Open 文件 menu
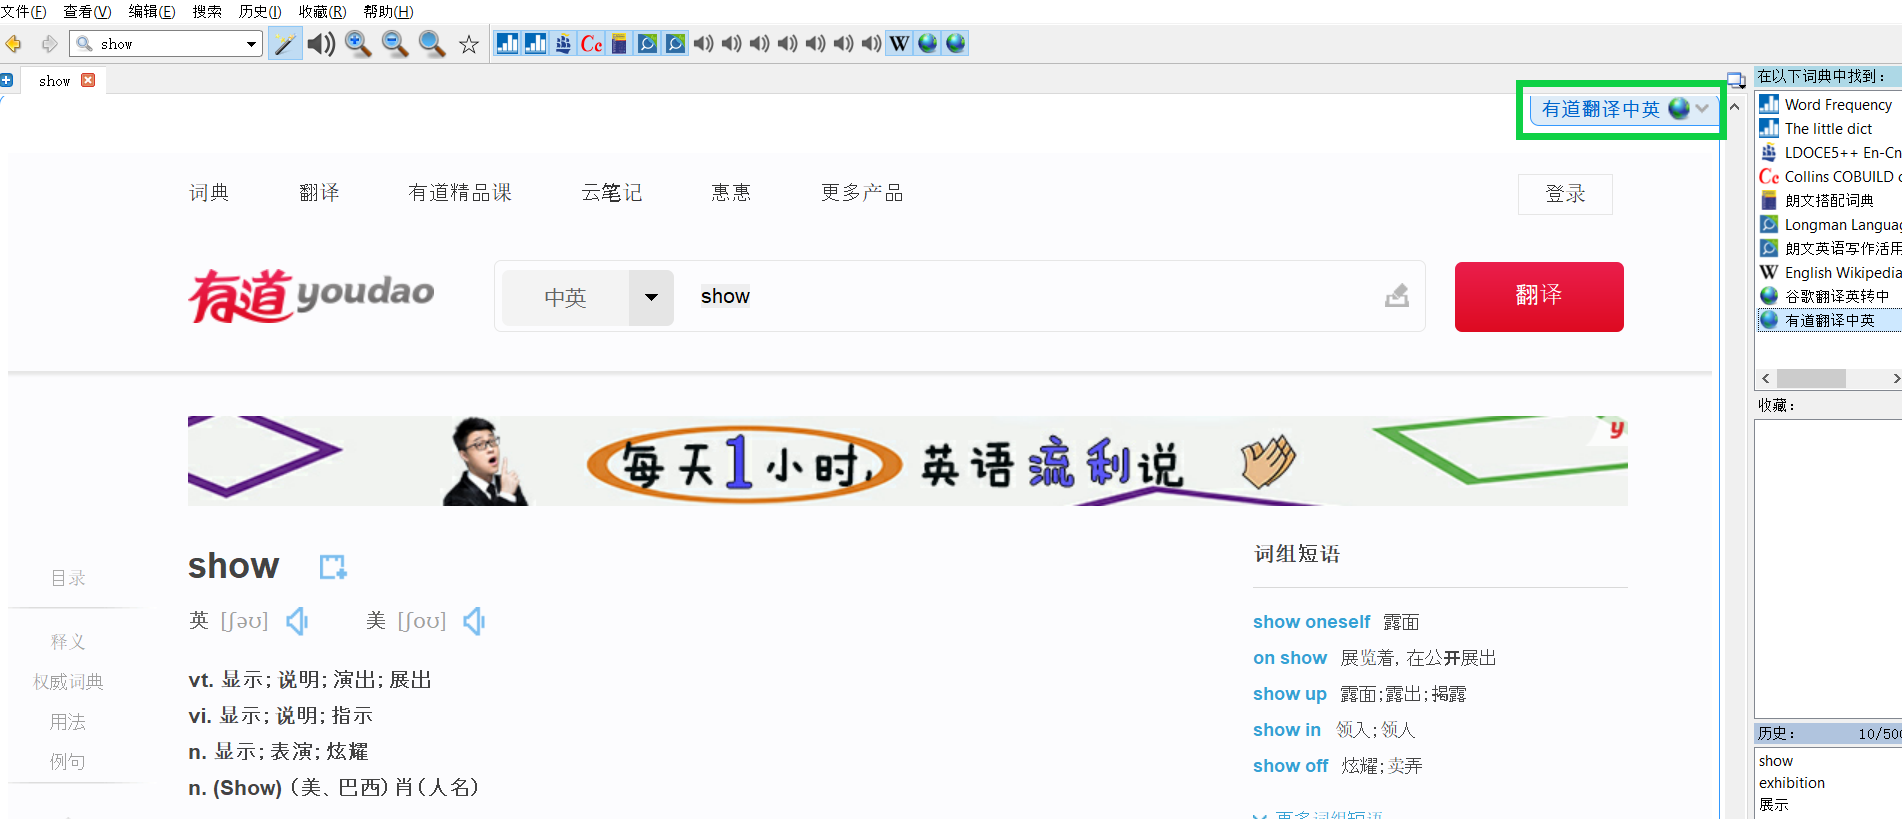This screenshot has height=819, width=1902. coord(23,12)
